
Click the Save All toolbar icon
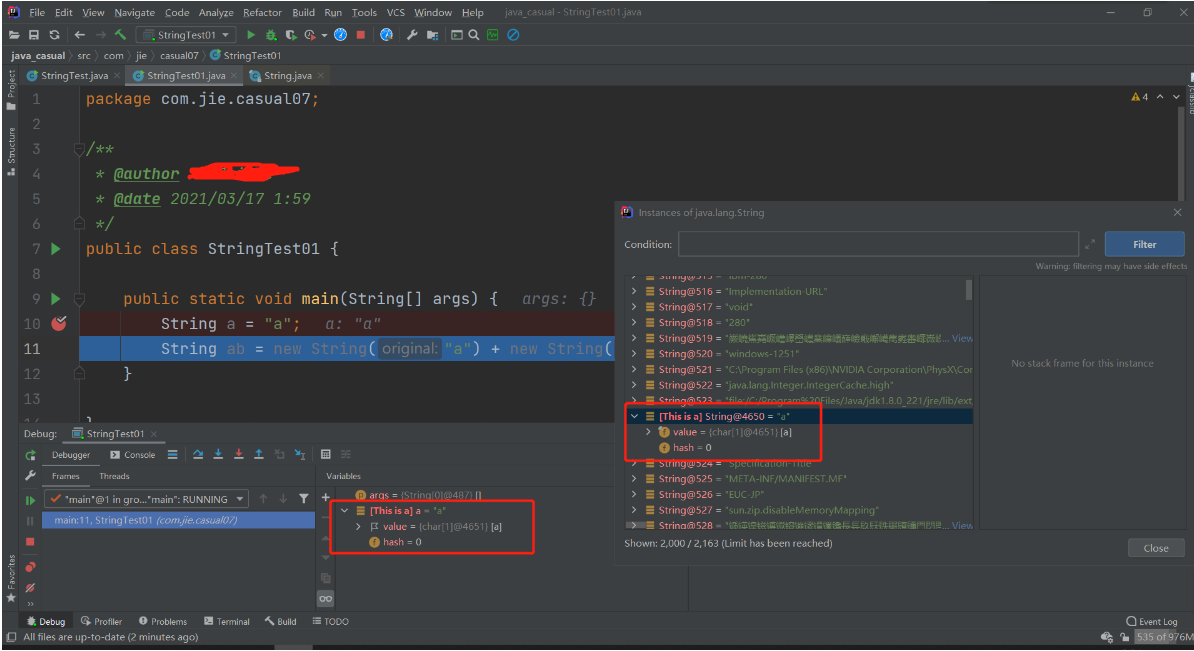click(34, 35)
